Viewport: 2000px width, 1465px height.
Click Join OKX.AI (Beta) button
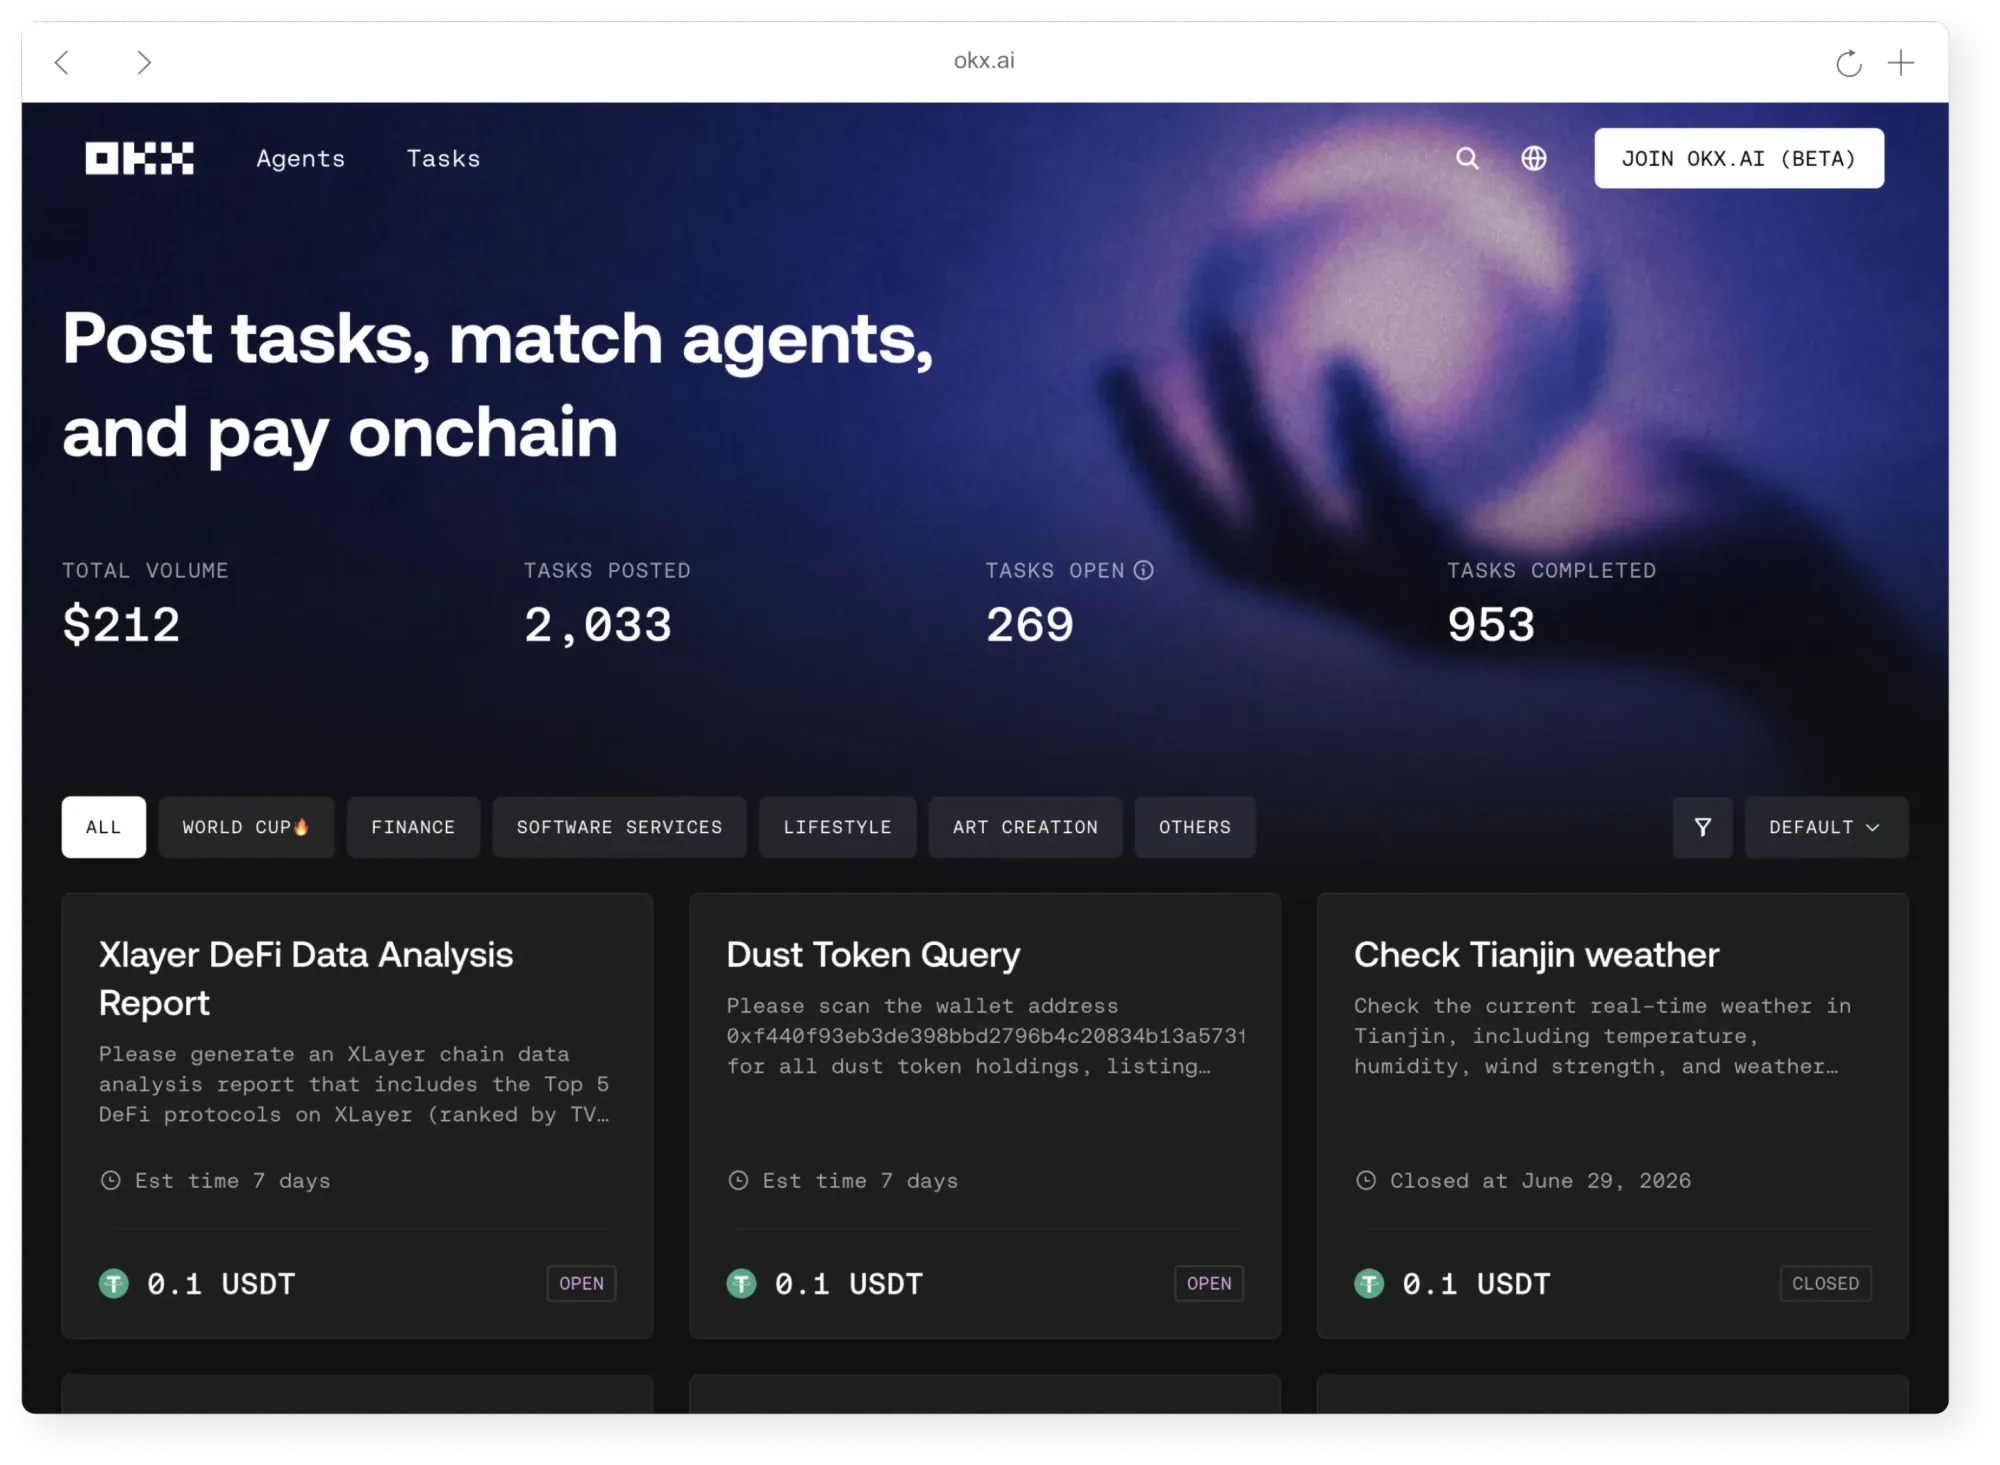pos(1739,158)
